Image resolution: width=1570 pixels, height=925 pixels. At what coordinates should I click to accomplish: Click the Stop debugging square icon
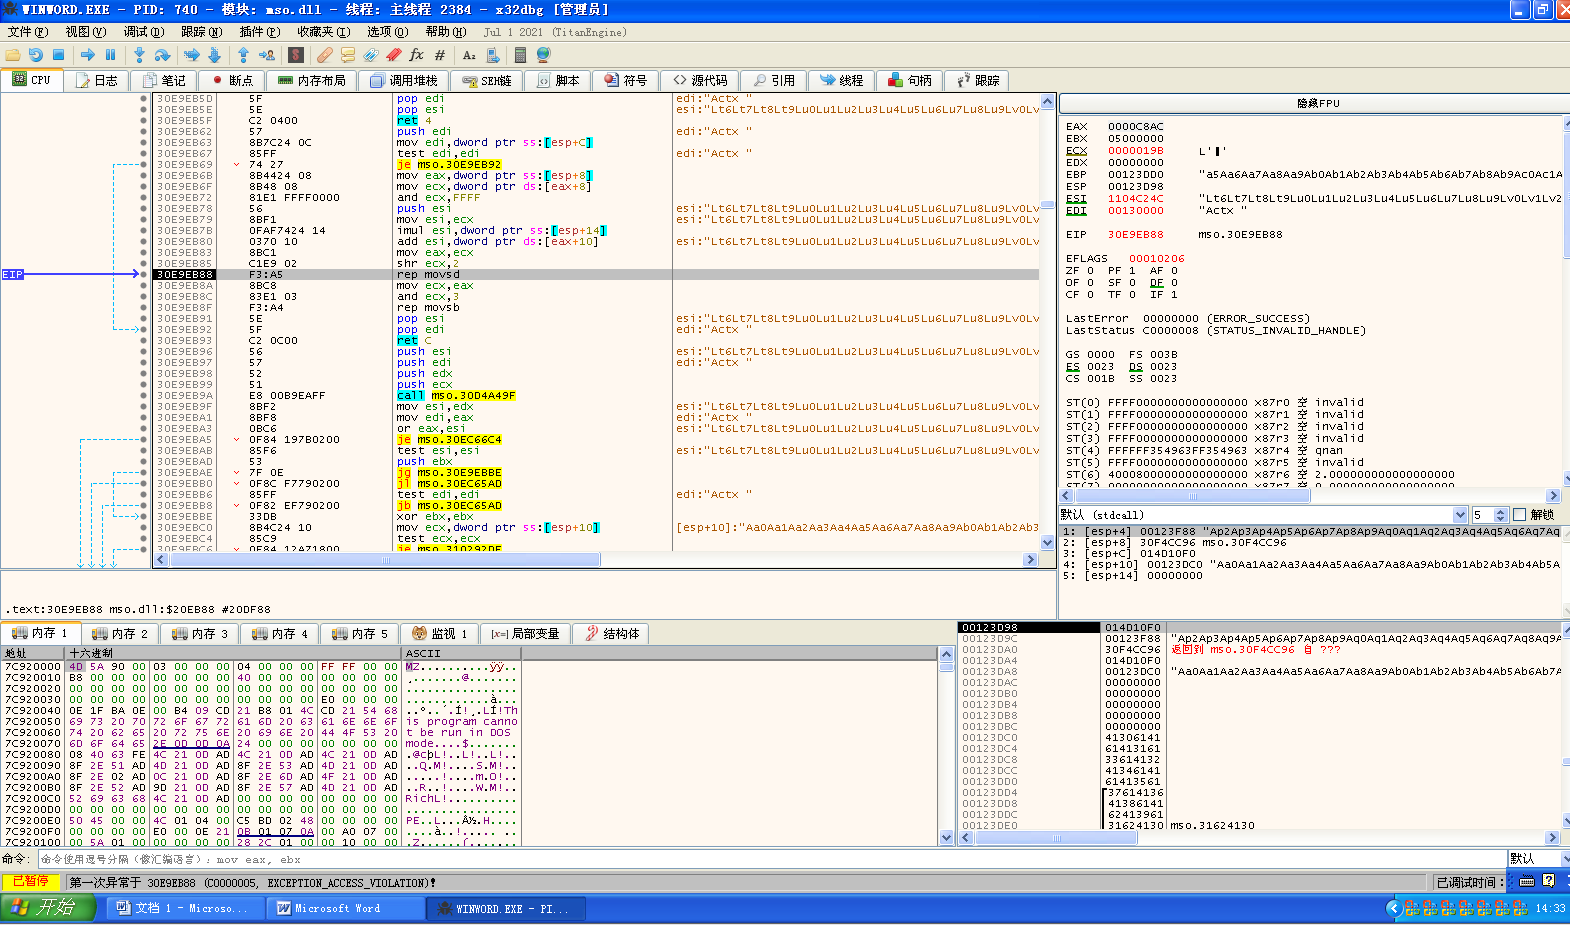coord(59,55)
